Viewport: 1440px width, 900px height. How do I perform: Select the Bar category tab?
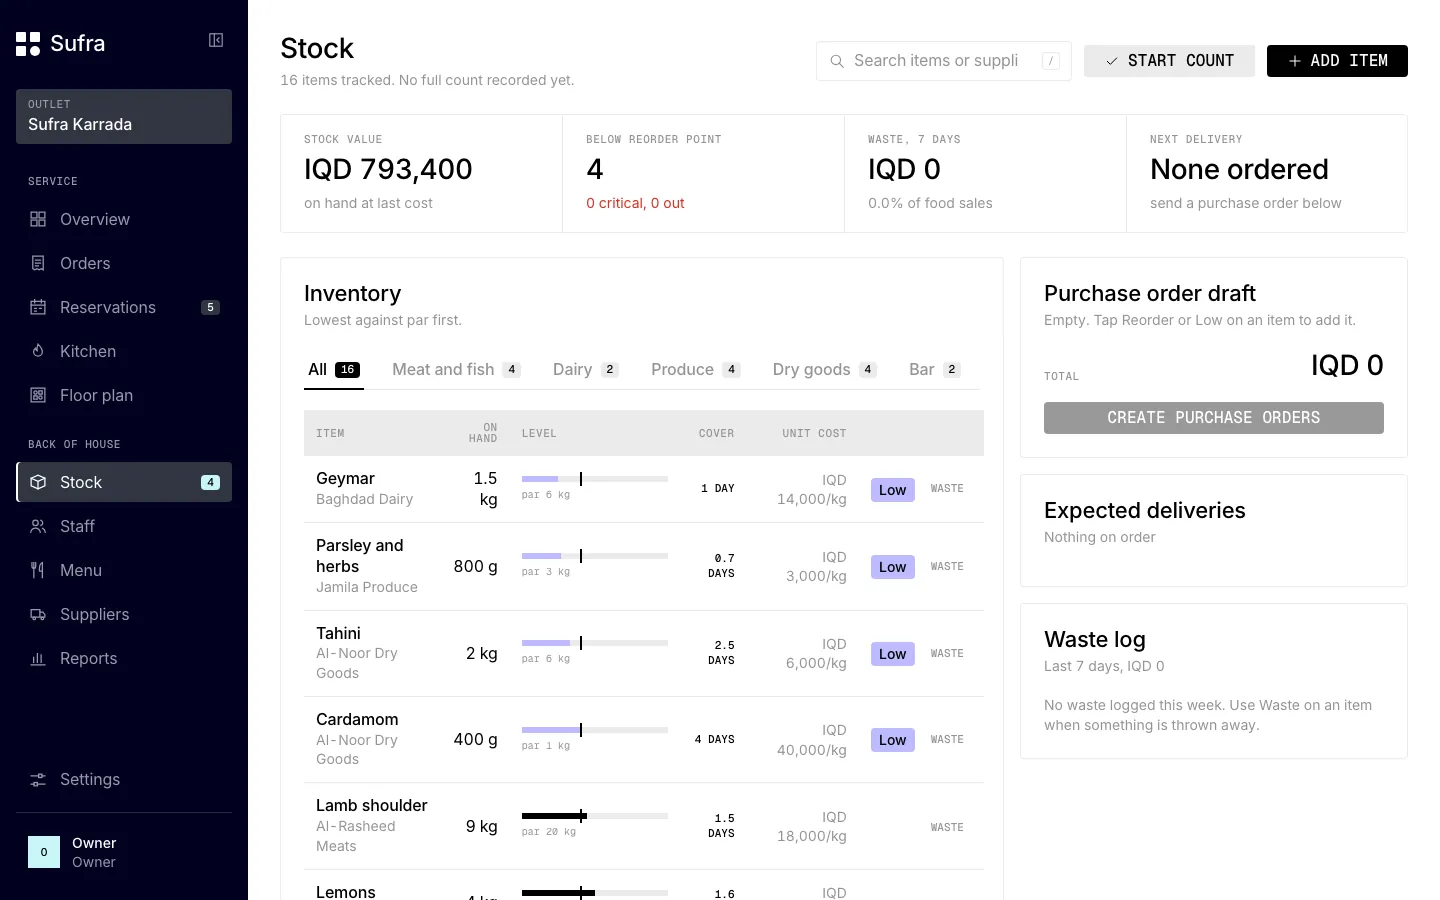tap(935, 369)
